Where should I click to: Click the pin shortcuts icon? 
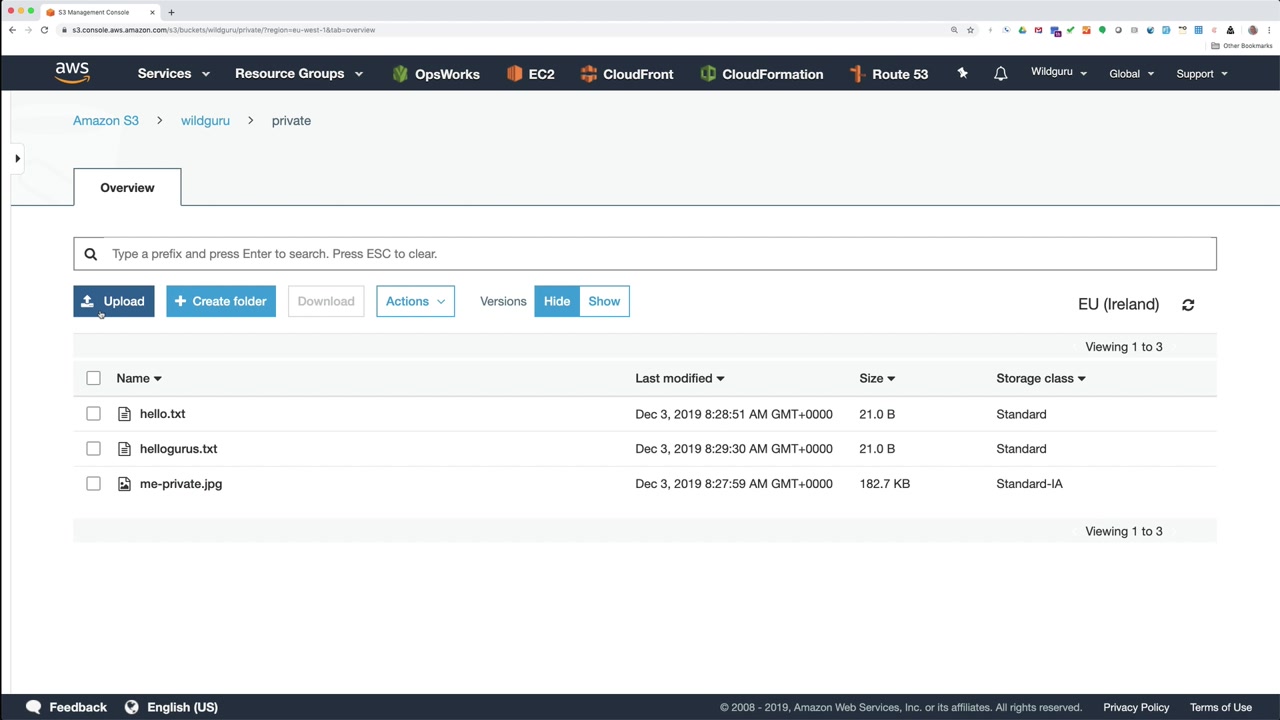pyautogui.click(x=962, y=73)
